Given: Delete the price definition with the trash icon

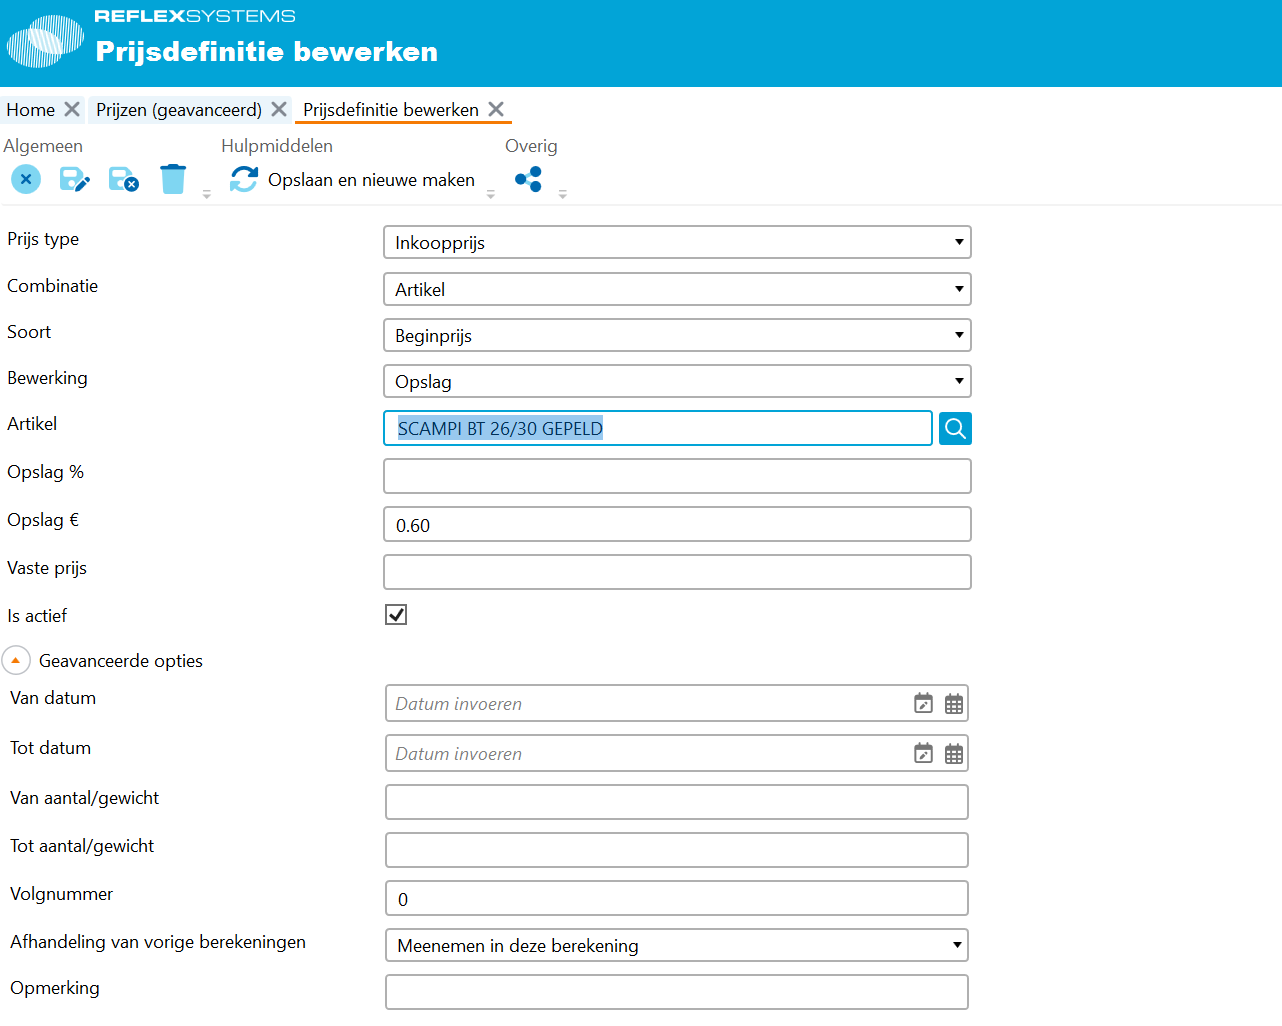Looking at the screenshot, I should click(x=173, y=180).
